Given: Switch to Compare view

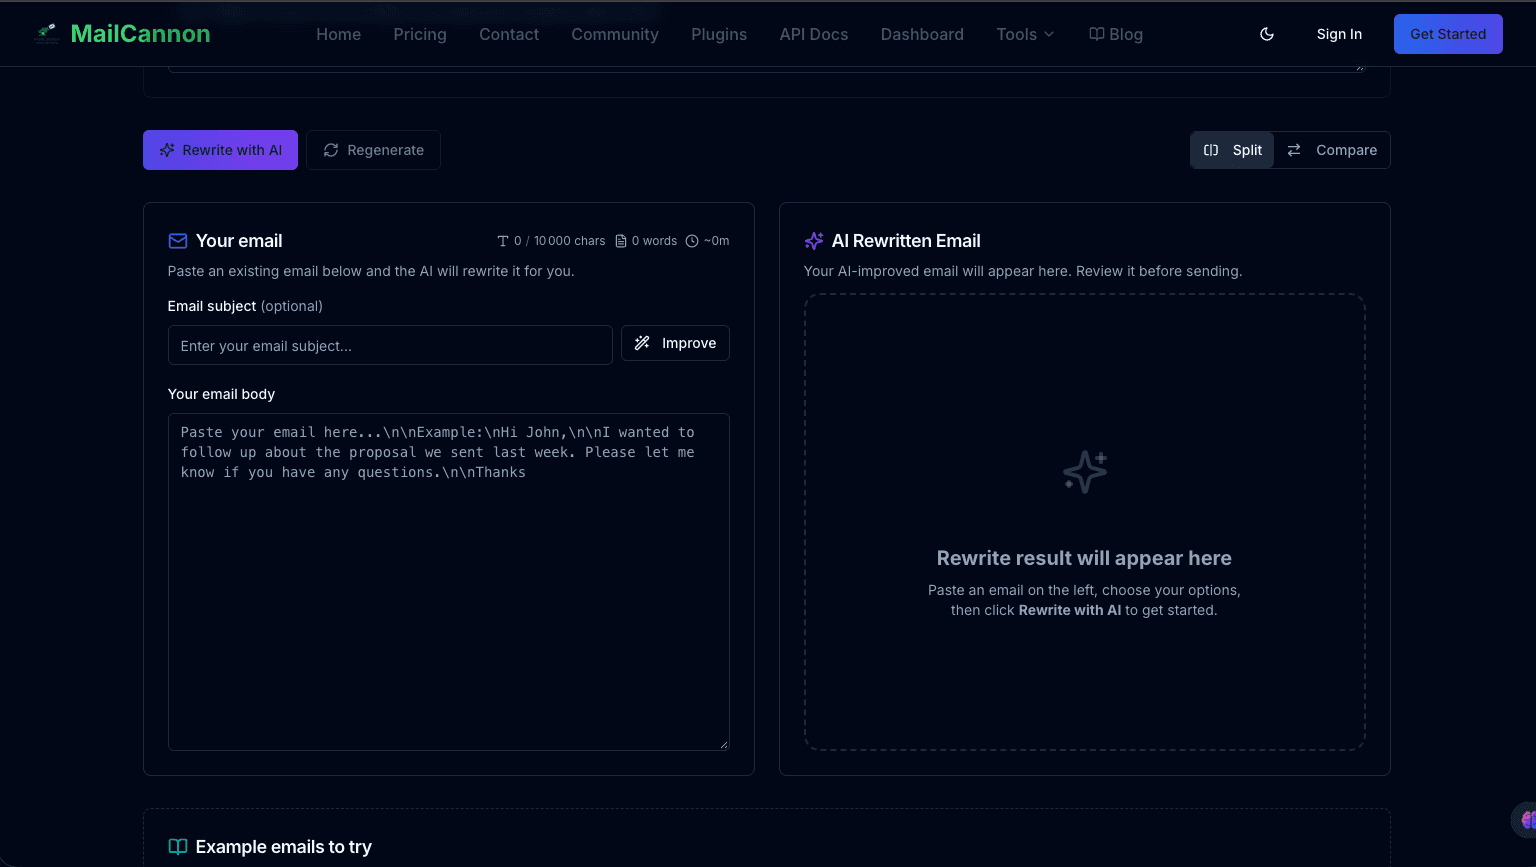Looking at the screenshot, I should click(x=1332, y=150).
